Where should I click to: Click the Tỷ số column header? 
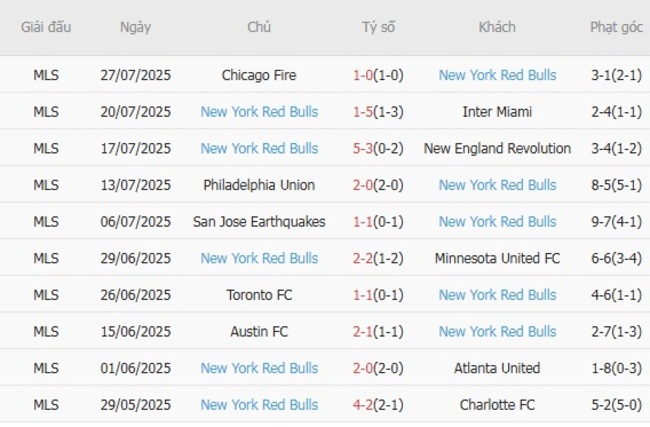[378, 28]
